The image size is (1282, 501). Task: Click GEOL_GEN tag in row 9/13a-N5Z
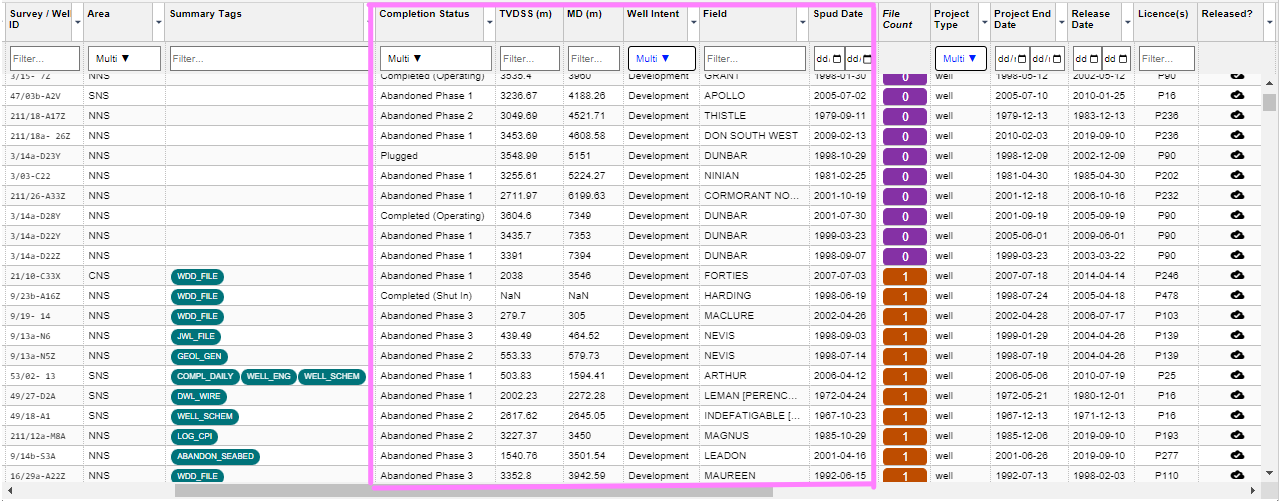(199, 356)
